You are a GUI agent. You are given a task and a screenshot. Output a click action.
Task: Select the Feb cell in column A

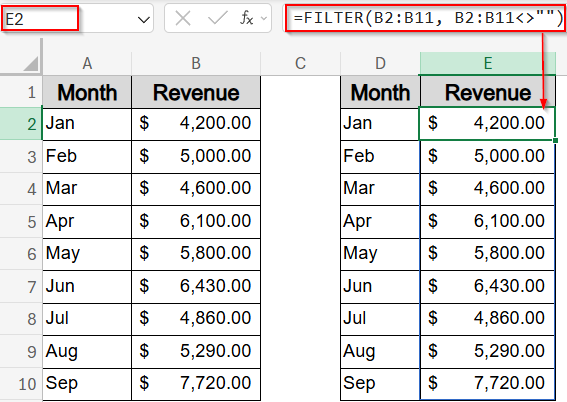87,157
